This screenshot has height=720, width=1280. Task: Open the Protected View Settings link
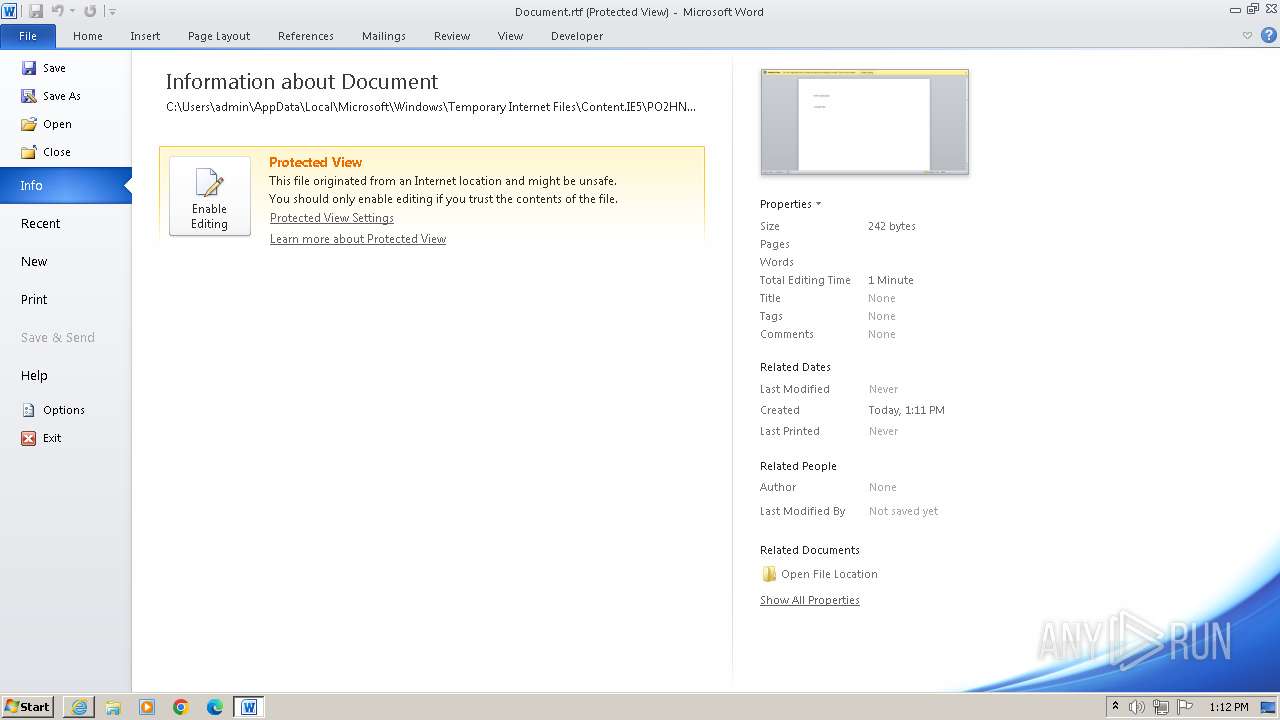click(x=332, y=218)
